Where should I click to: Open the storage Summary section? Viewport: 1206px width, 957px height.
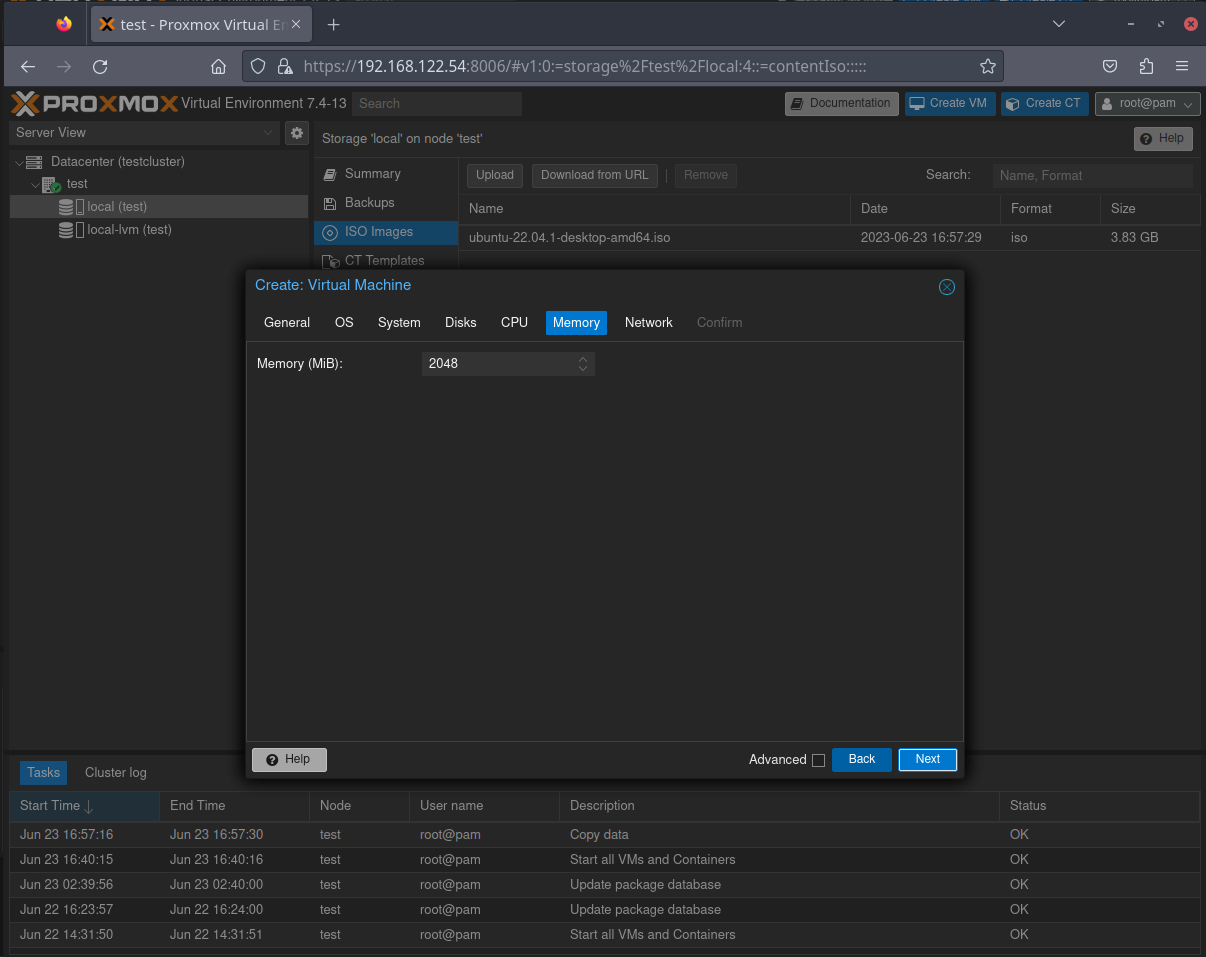pos(386,174)
